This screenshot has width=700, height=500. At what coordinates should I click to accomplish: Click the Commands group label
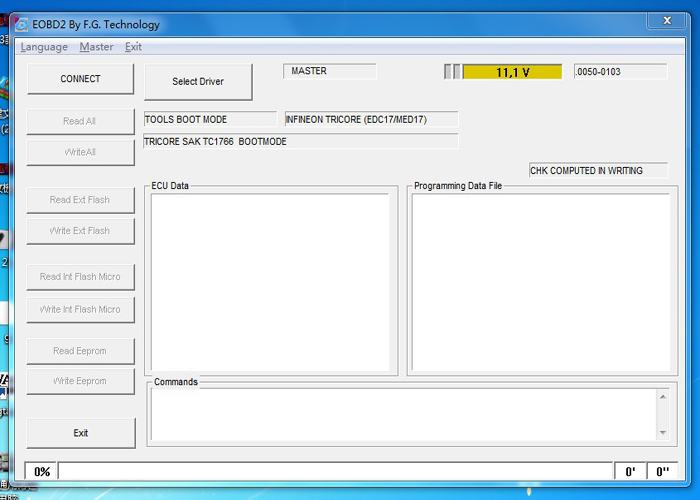point(175,382)
